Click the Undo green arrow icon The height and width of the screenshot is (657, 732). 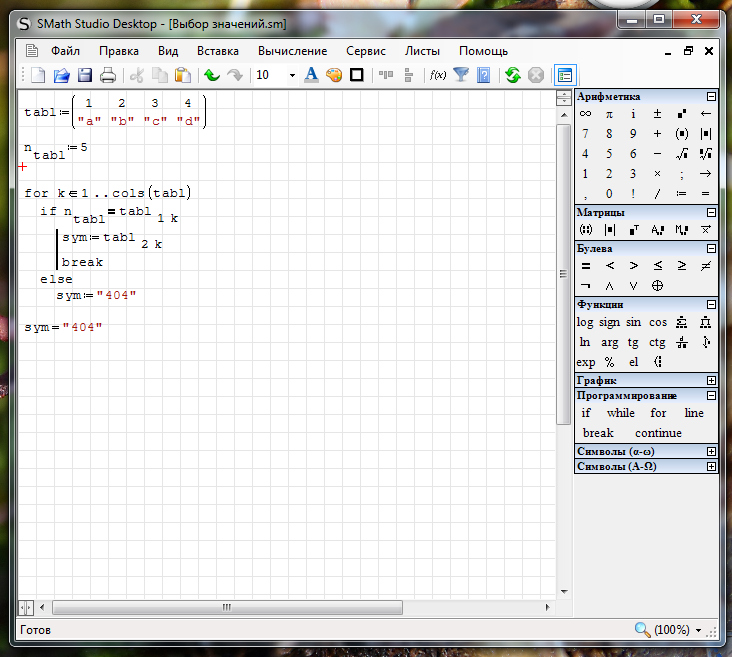(x=211, y=75)
